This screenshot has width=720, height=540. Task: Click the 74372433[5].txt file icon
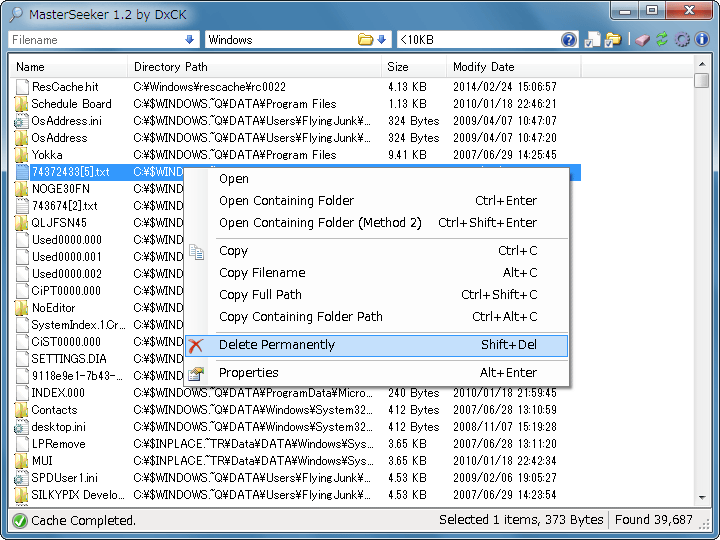tap(22, 172)
